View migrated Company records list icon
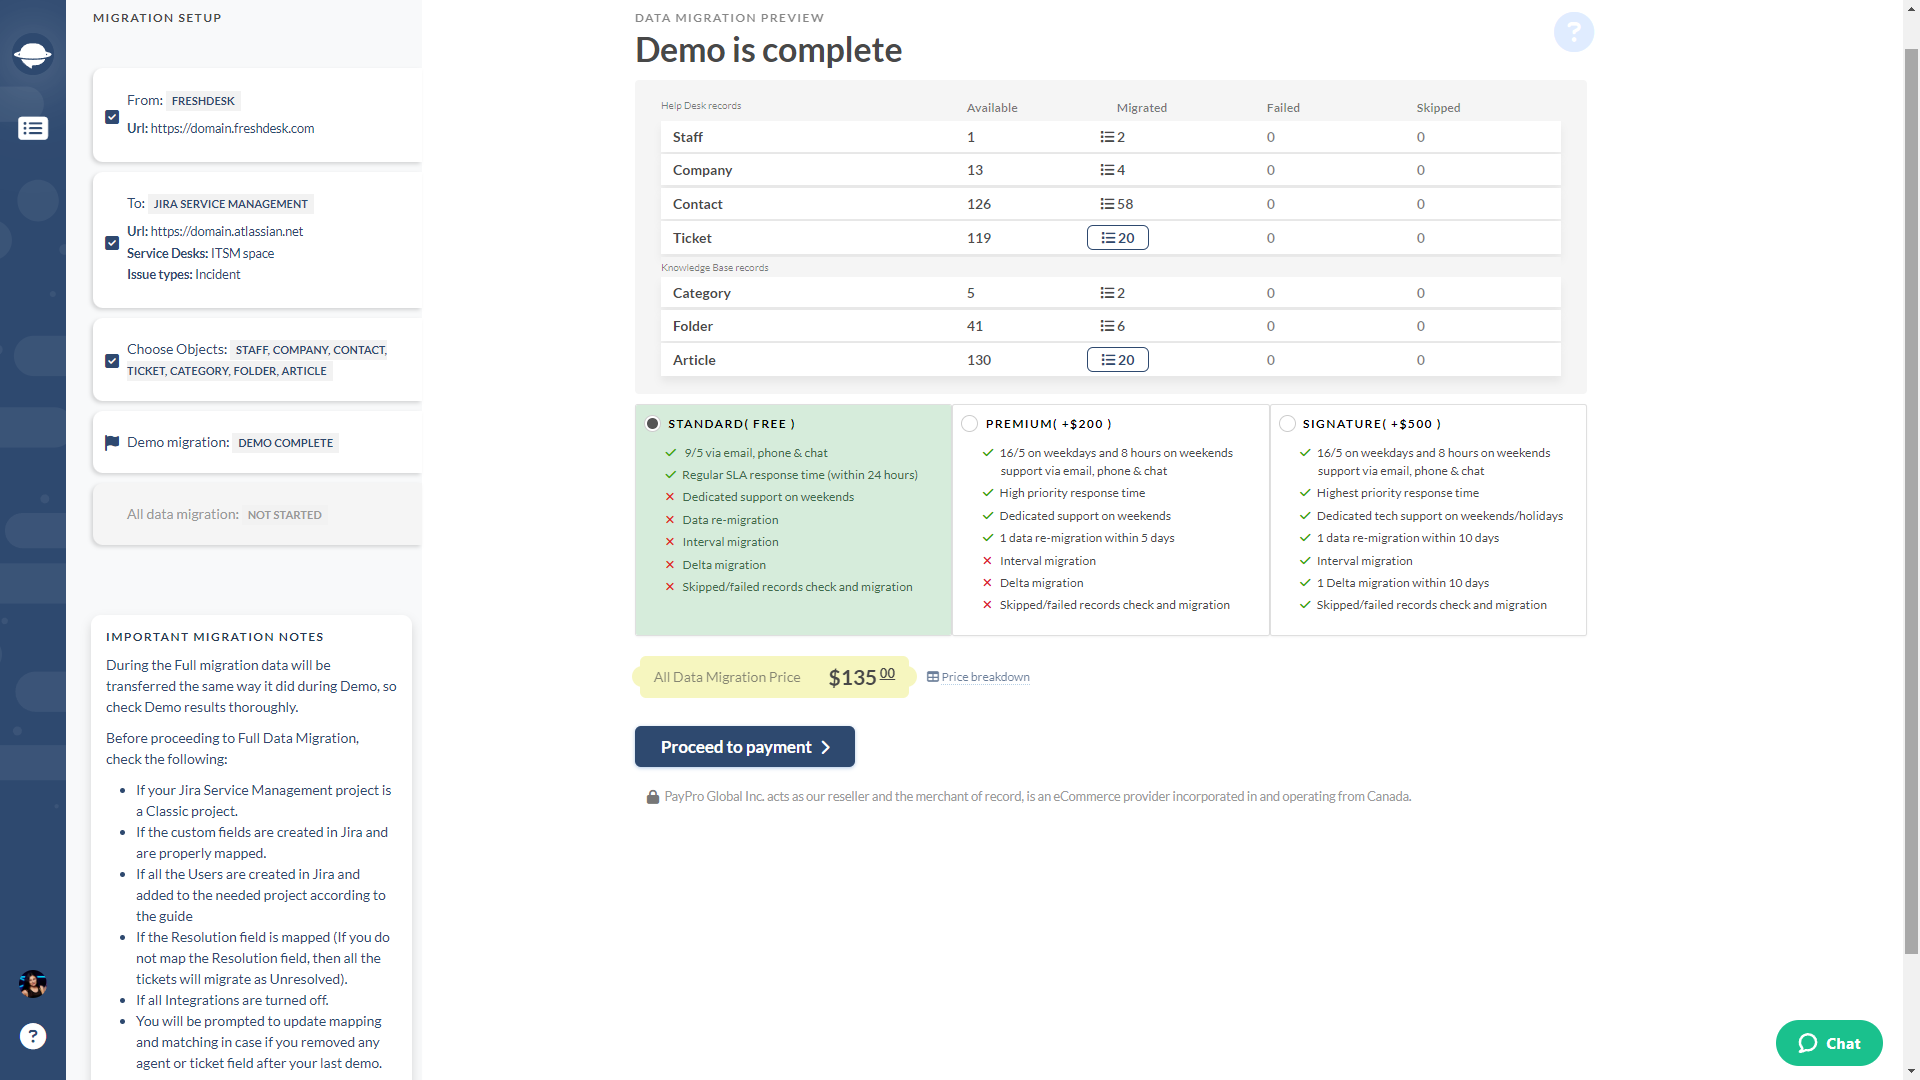The image size is (1920, 1080). tap(1107, 170)
